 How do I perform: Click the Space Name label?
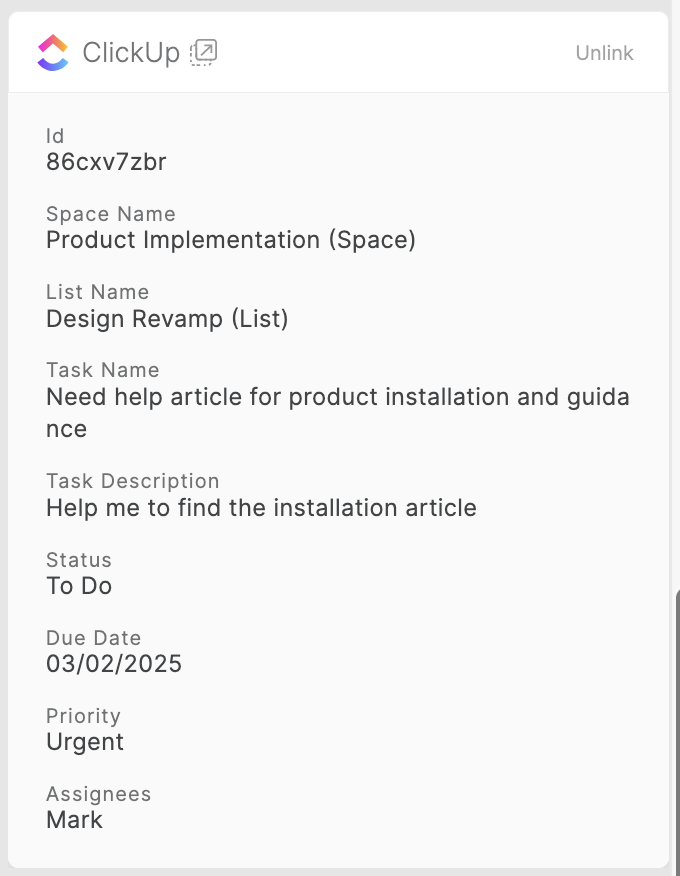coord(111,214)
